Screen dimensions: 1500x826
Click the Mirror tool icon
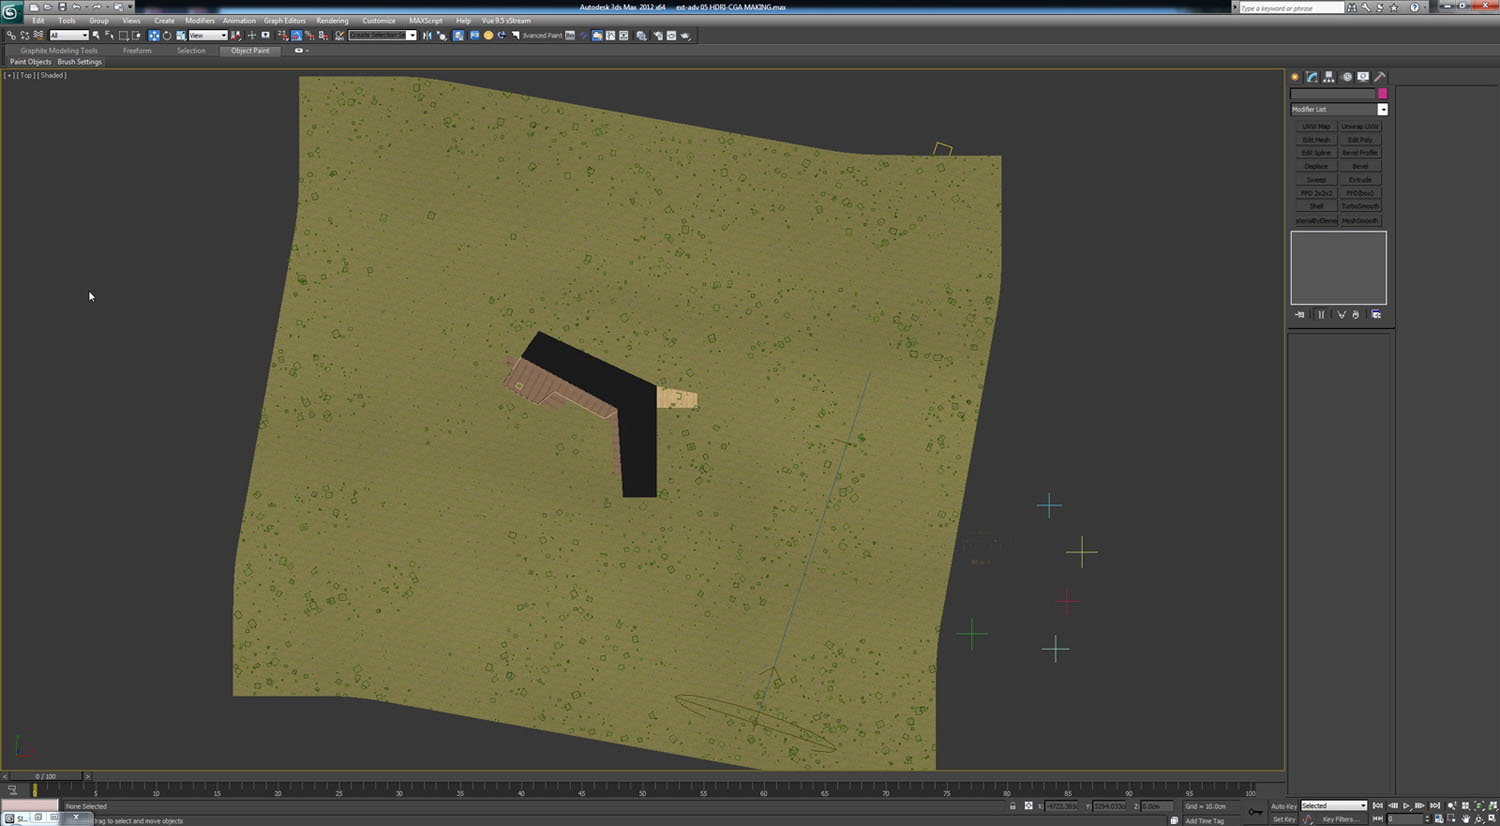(427, 35)
